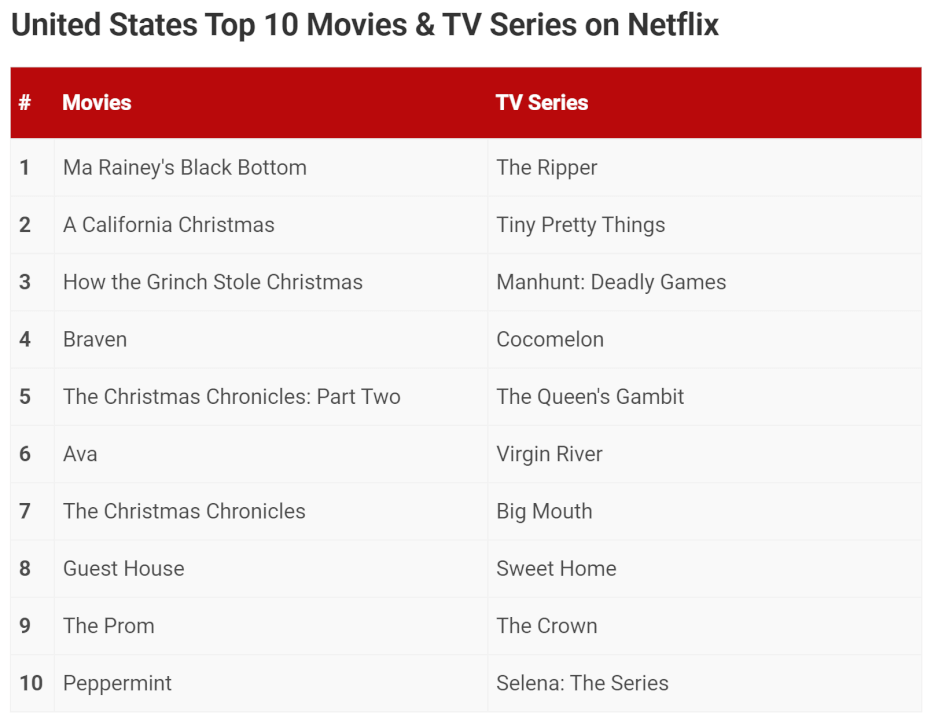Viewport: 927px width, 720px height.
Task: Open The Prom movie entry
Action: [x=109, y=626]
